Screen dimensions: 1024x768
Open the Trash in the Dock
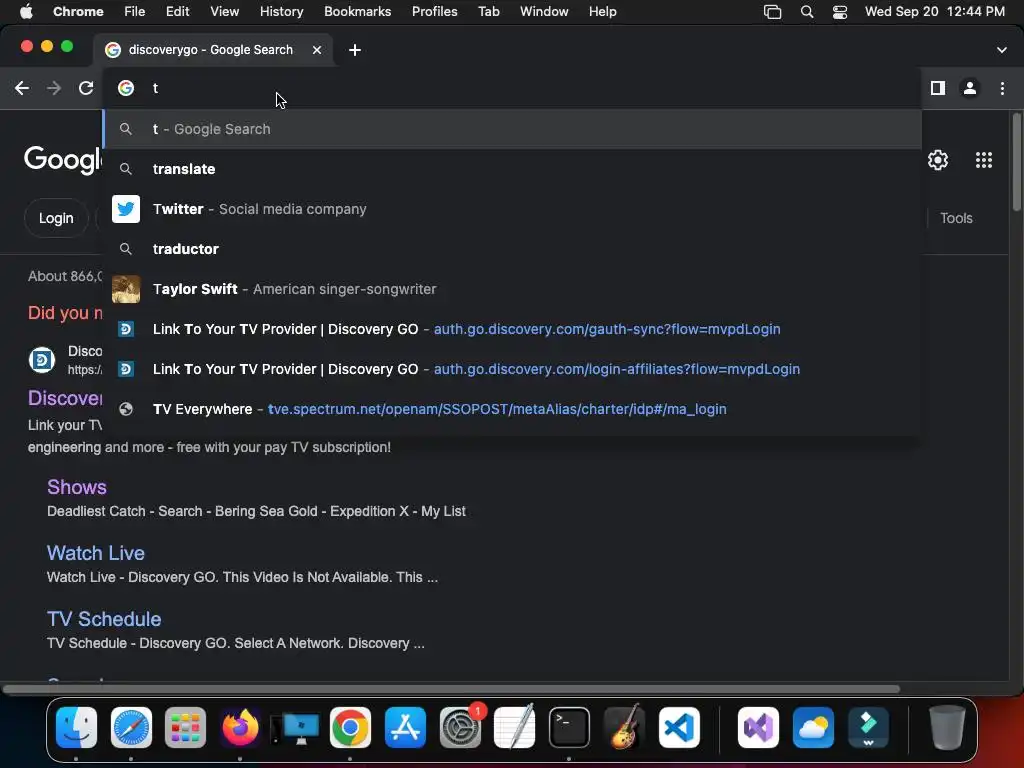click(x=947, y=728)
